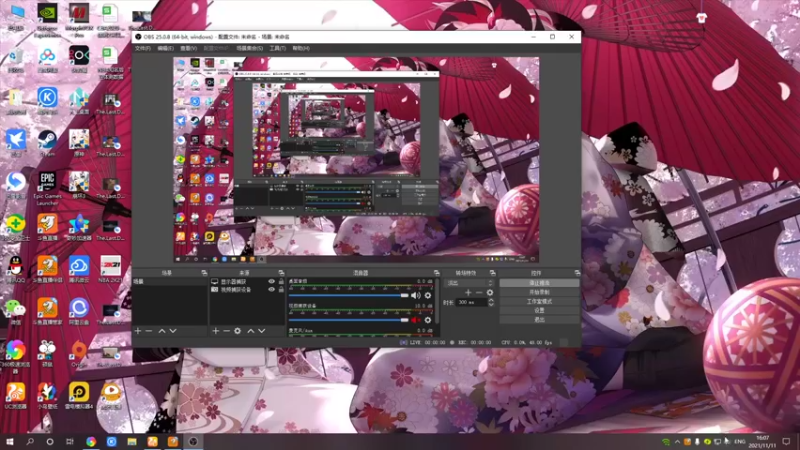Screen dimensions: 800x450
Task: Add a transition with the plus icon
Action: (468, 292)
